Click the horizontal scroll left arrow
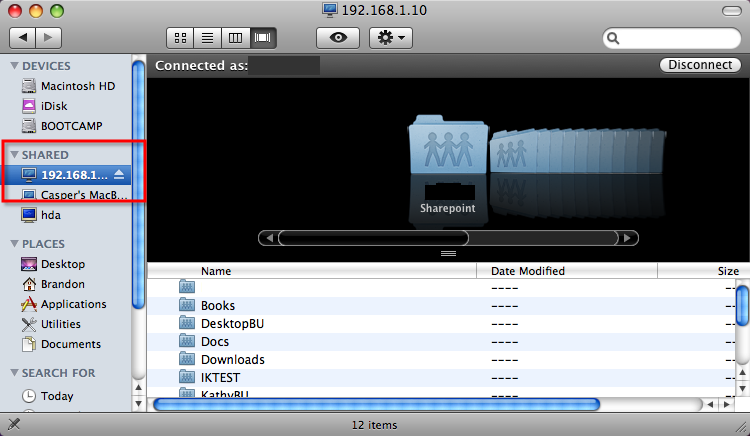This screenshot has width=750, height=436. coord(710,404)
